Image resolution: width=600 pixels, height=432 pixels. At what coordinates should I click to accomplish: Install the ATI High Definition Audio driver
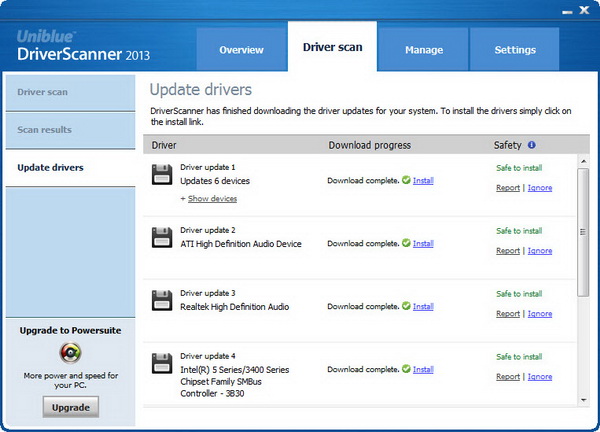(x=423, y=244)
